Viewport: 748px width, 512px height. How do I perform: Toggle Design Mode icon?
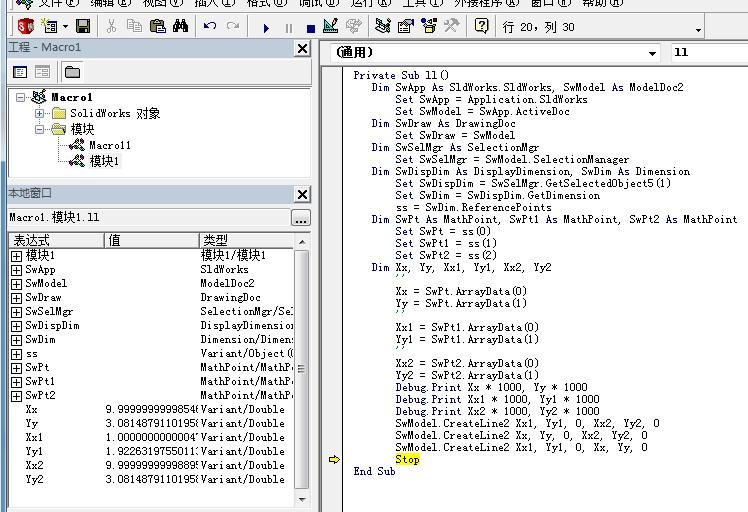click(330, 26)
